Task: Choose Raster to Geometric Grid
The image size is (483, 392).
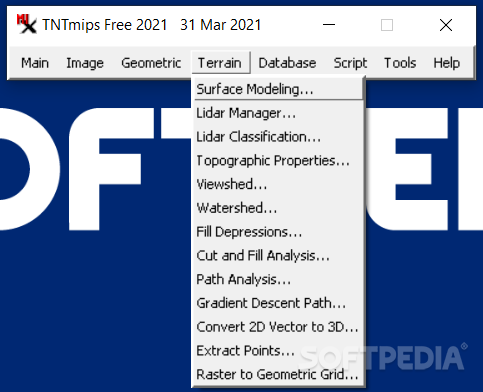Action: point(278,374)
